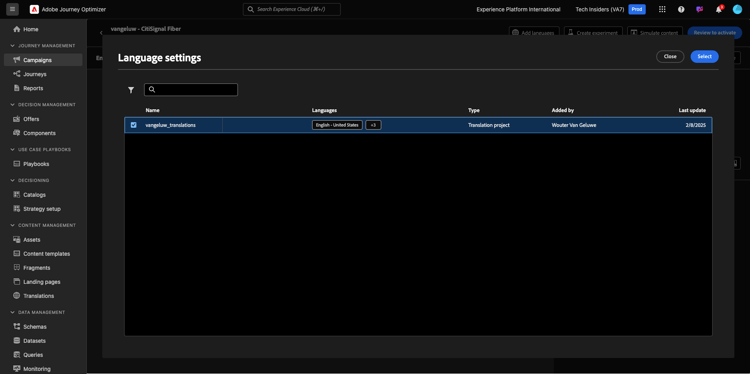The image size is (750, 374).
Task: Click the vangeluw_translations name cell
Action: coord(170,125)
